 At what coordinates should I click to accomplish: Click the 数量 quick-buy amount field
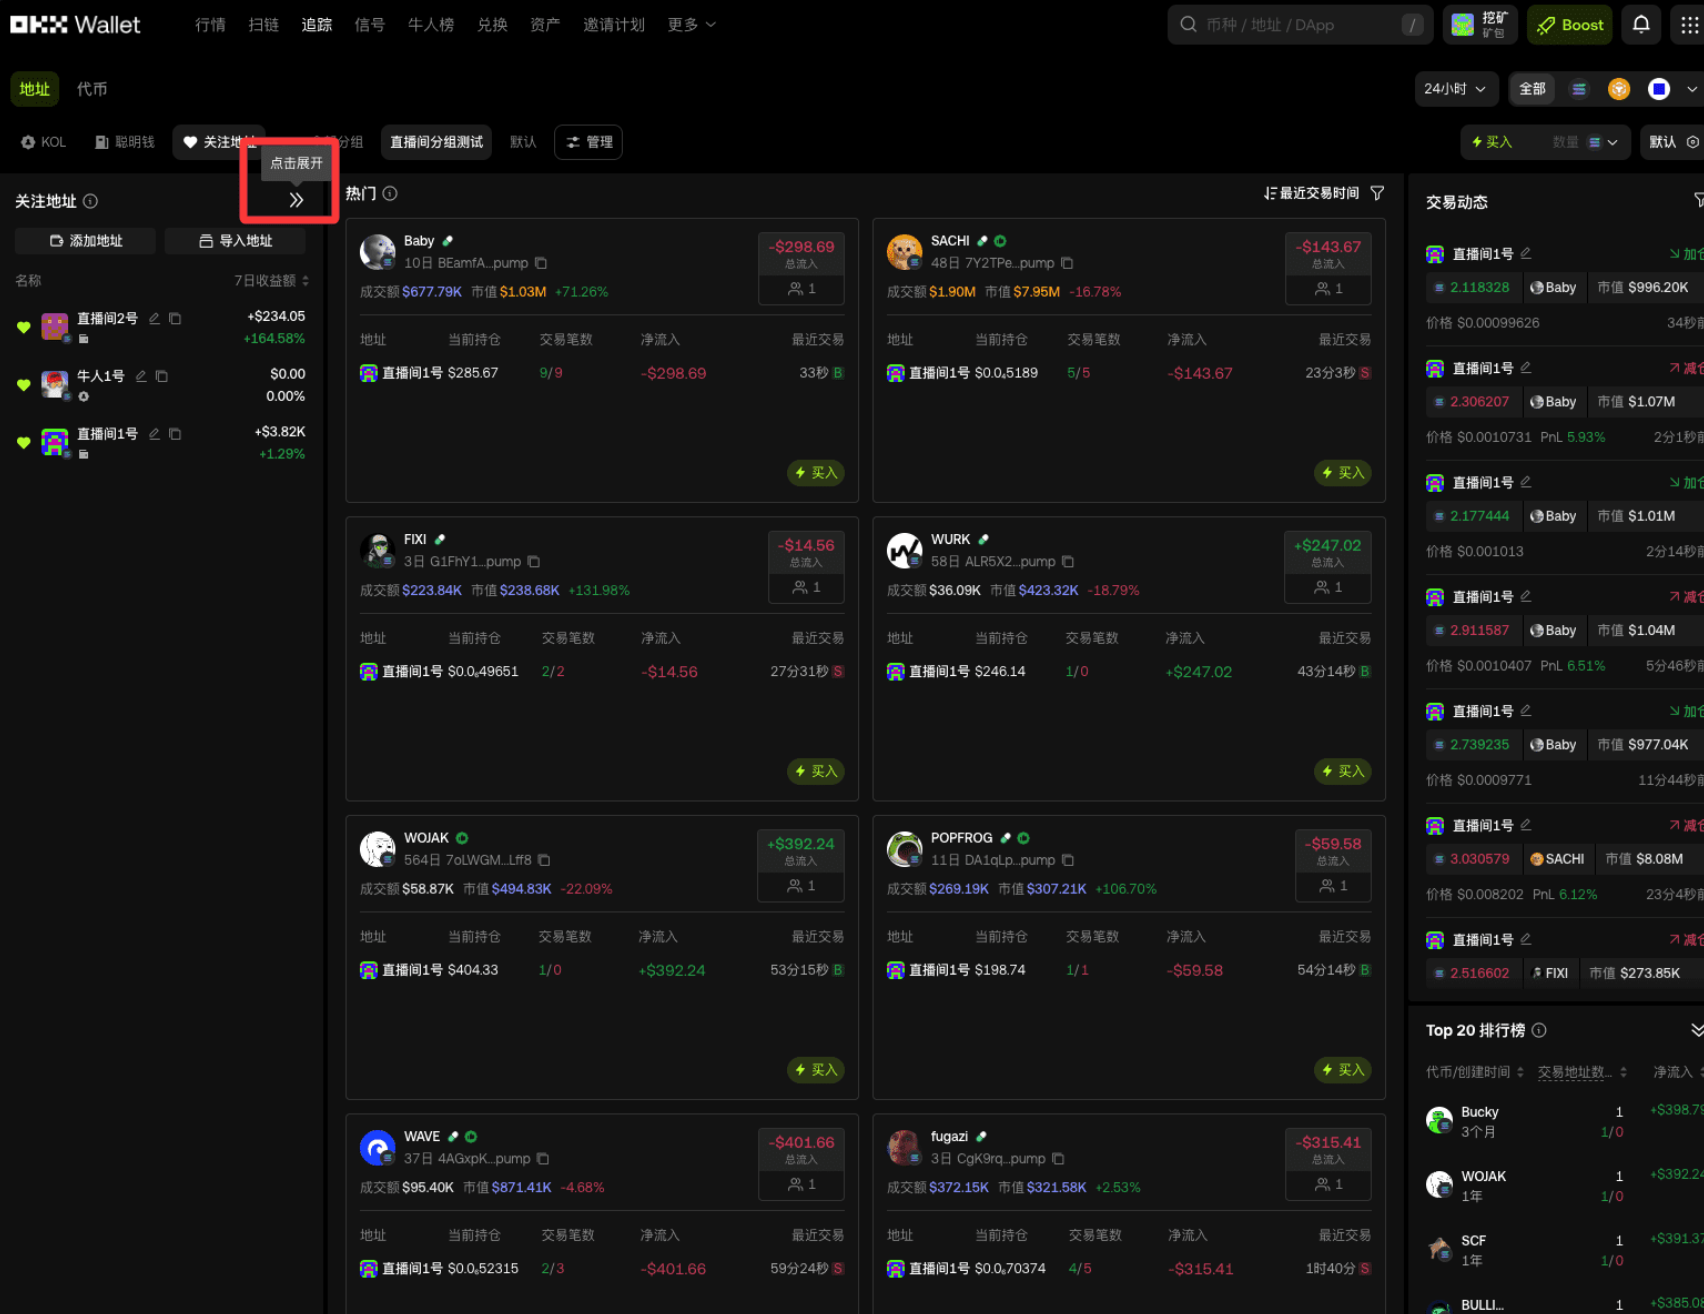pos(1566,142)
